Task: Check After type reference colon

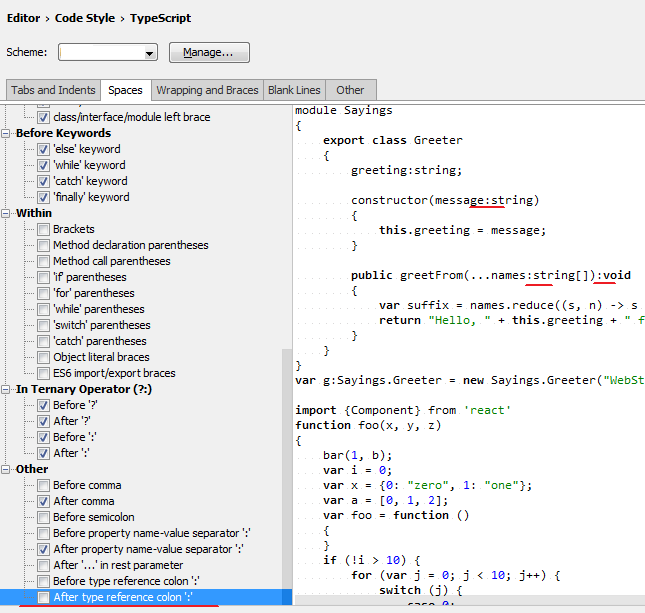Action: 43,597
